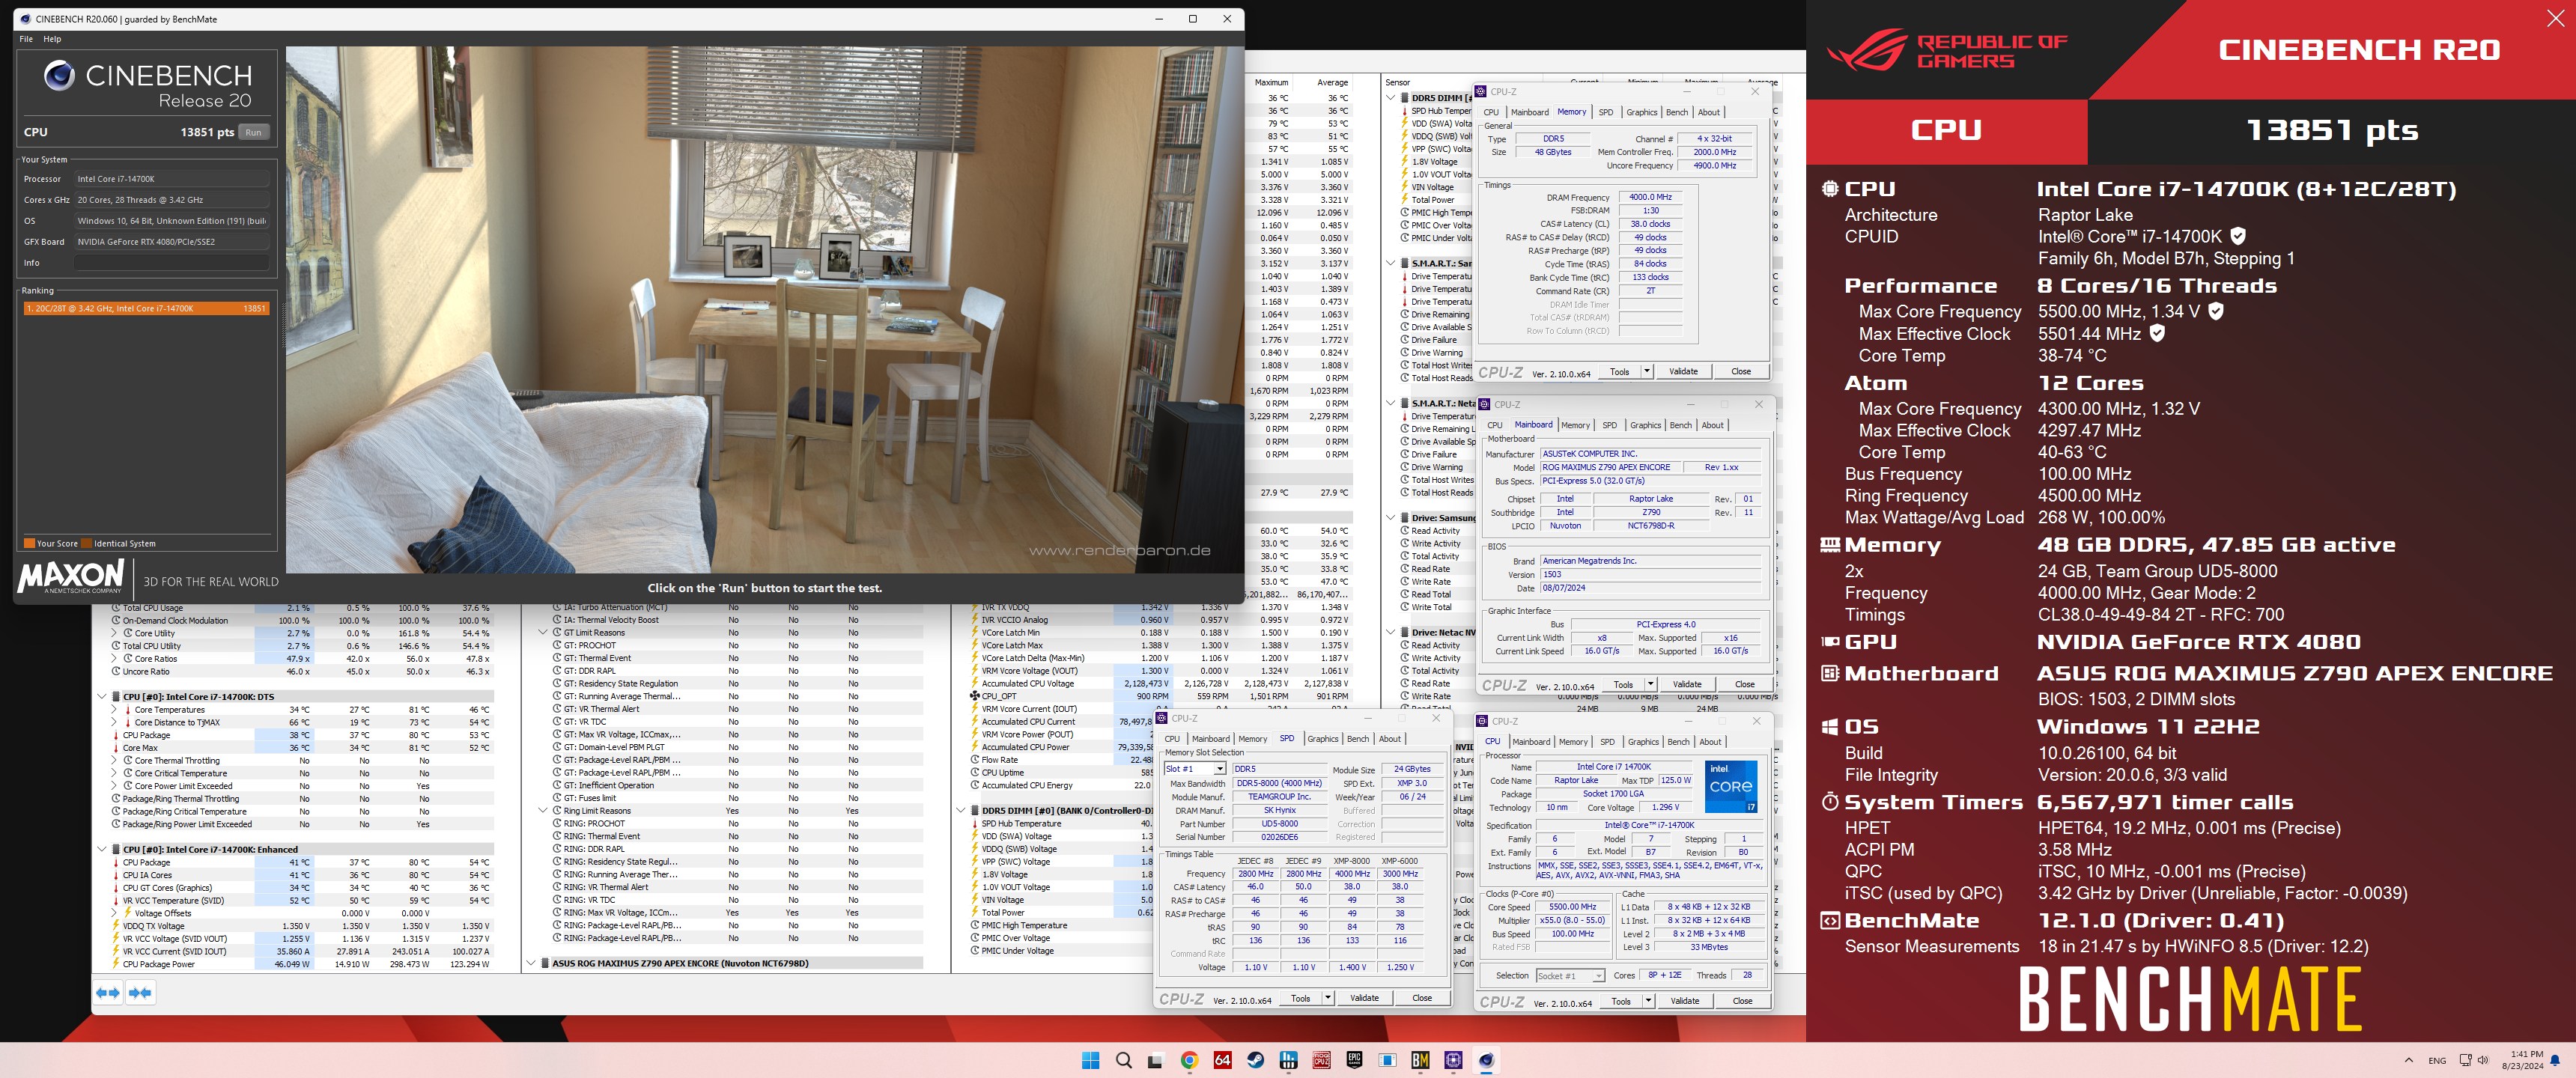
Task: Click the GPU section icon in the BenchMate panel
Action: click(x=1830, y=642)
